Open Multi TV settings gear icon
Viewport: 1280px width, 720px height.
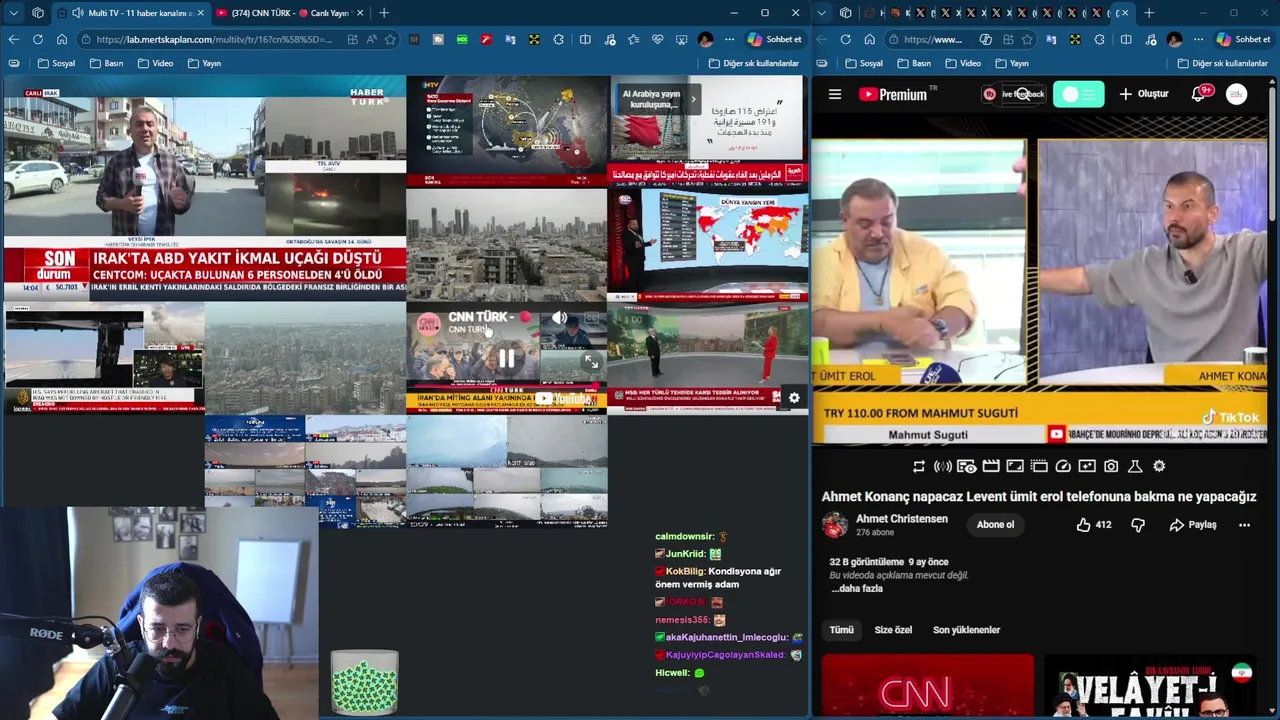794,398
